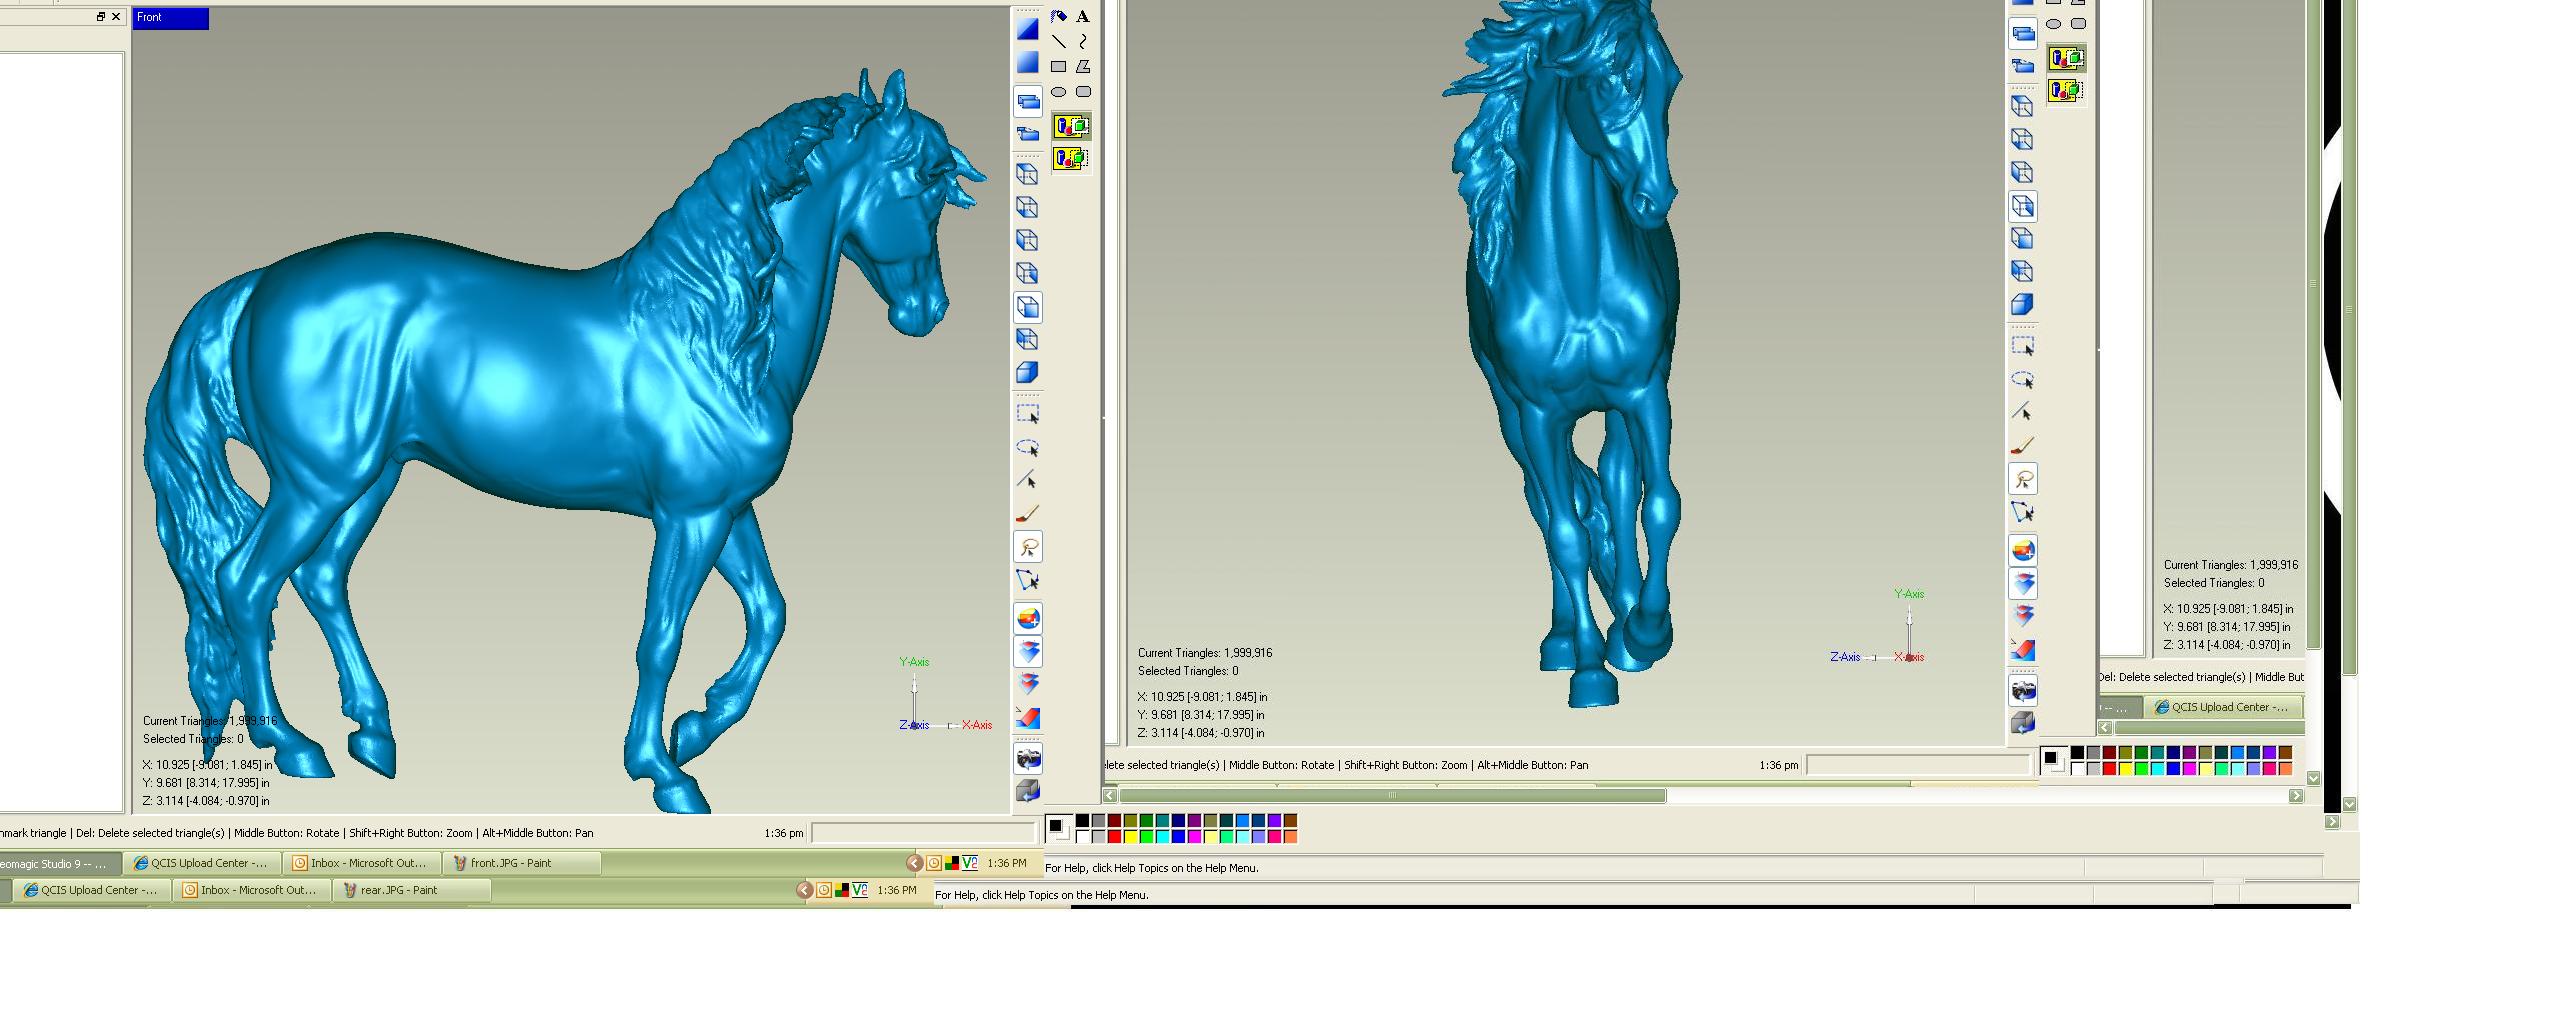Expand hidden tray icons on lower taskbar
Screen dimensions: 2560x1024
[x=803, y=890]
